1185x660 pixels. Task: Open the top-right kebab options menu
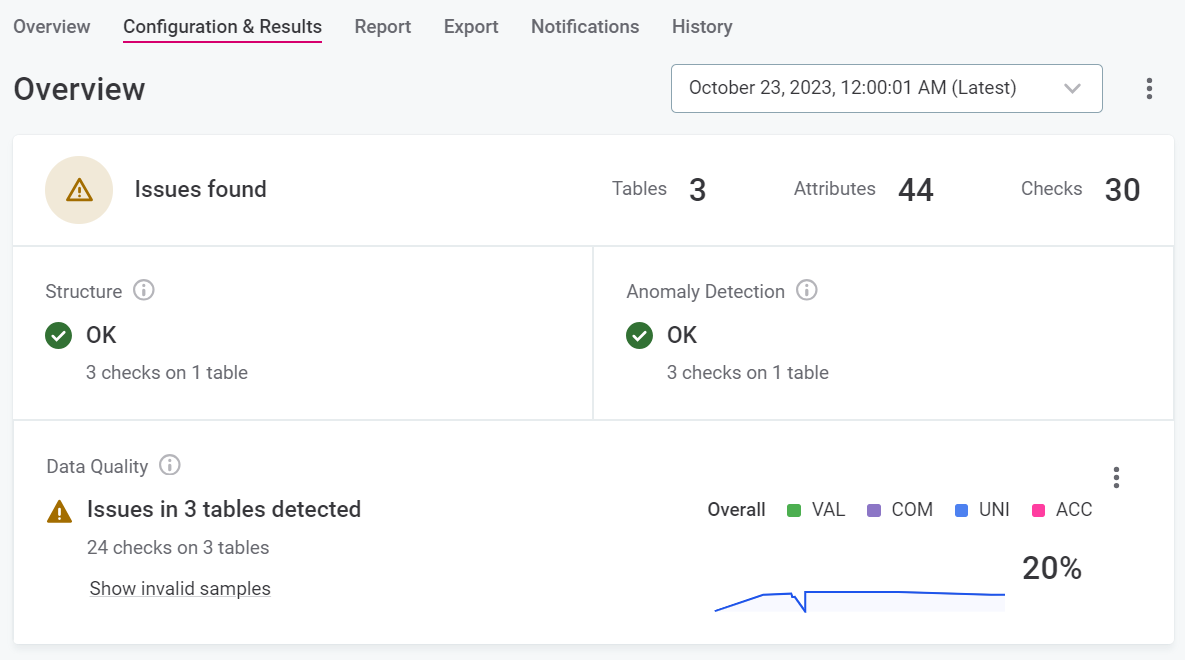click(1148, 88)
